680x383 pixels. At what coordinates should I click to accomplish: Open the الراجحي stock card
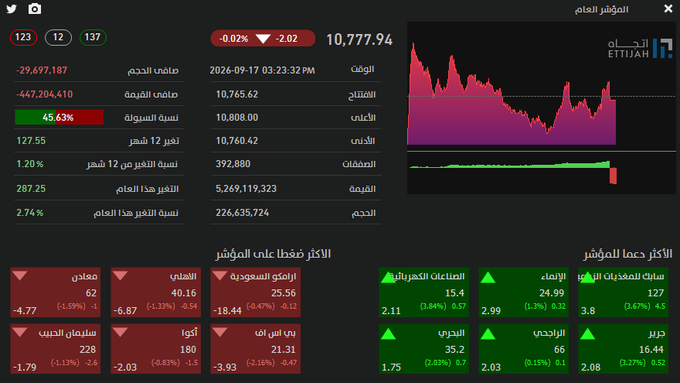coord(524,348)
